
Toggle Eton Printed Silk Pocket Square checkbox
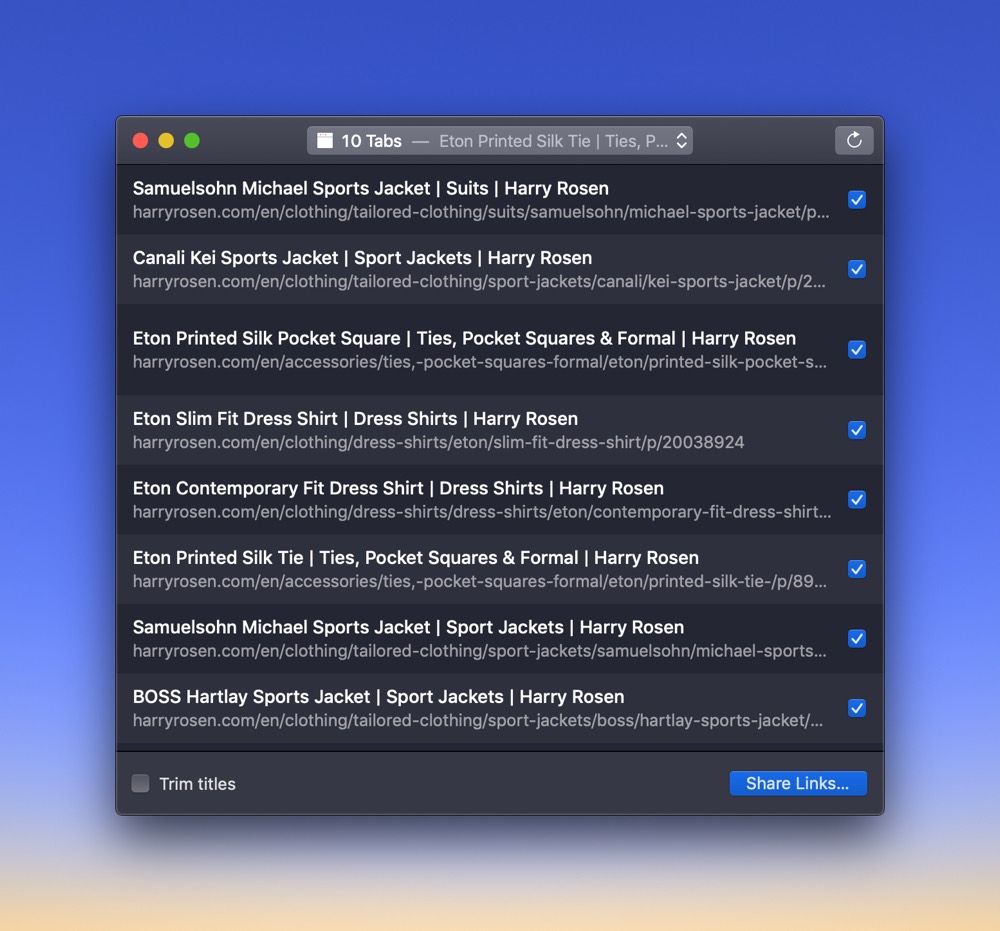tap(857, 349)
